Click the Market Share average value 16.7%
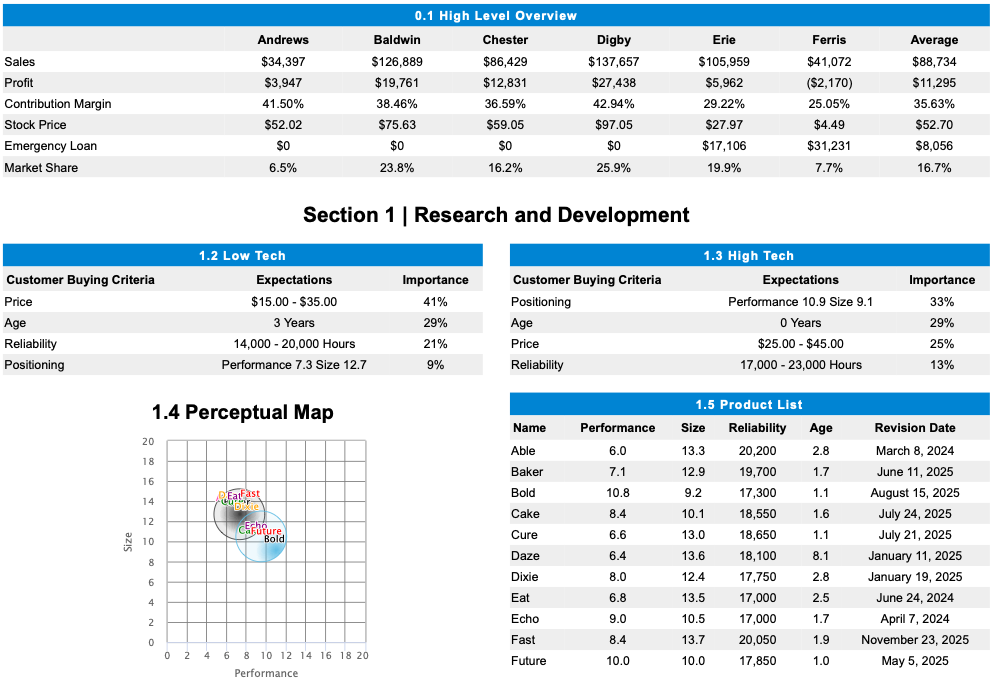 click(934, 167)
